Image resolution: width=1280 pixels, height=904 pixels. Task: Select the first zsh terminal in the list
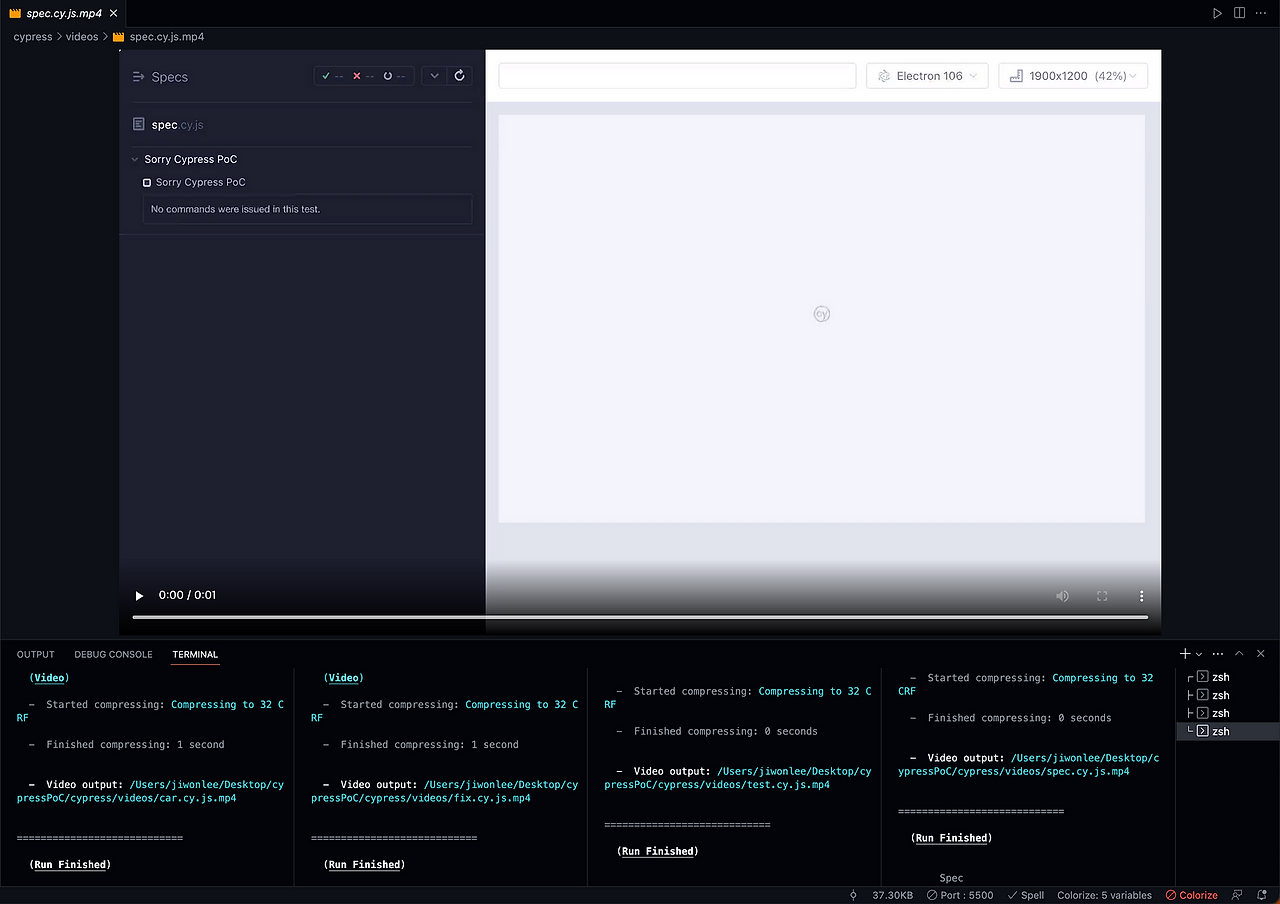(1227, 677)
